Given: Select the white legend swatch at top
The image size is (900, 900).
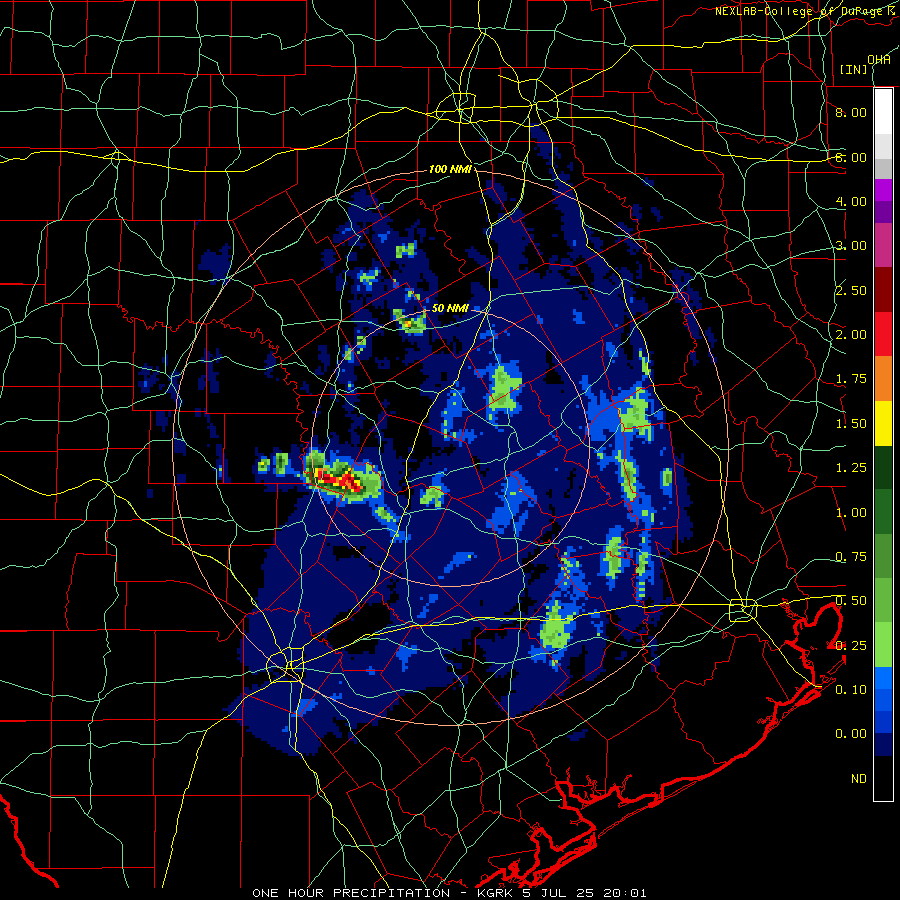Looking at the screenshot, I should [x=883, y=111].
